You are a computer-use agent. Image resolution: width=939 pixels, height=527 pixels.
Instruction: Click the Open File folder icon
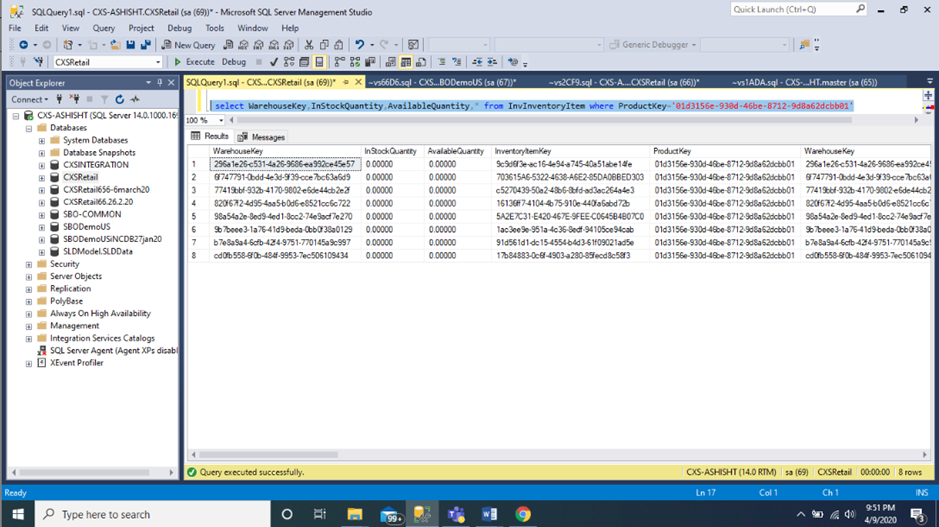115,45
